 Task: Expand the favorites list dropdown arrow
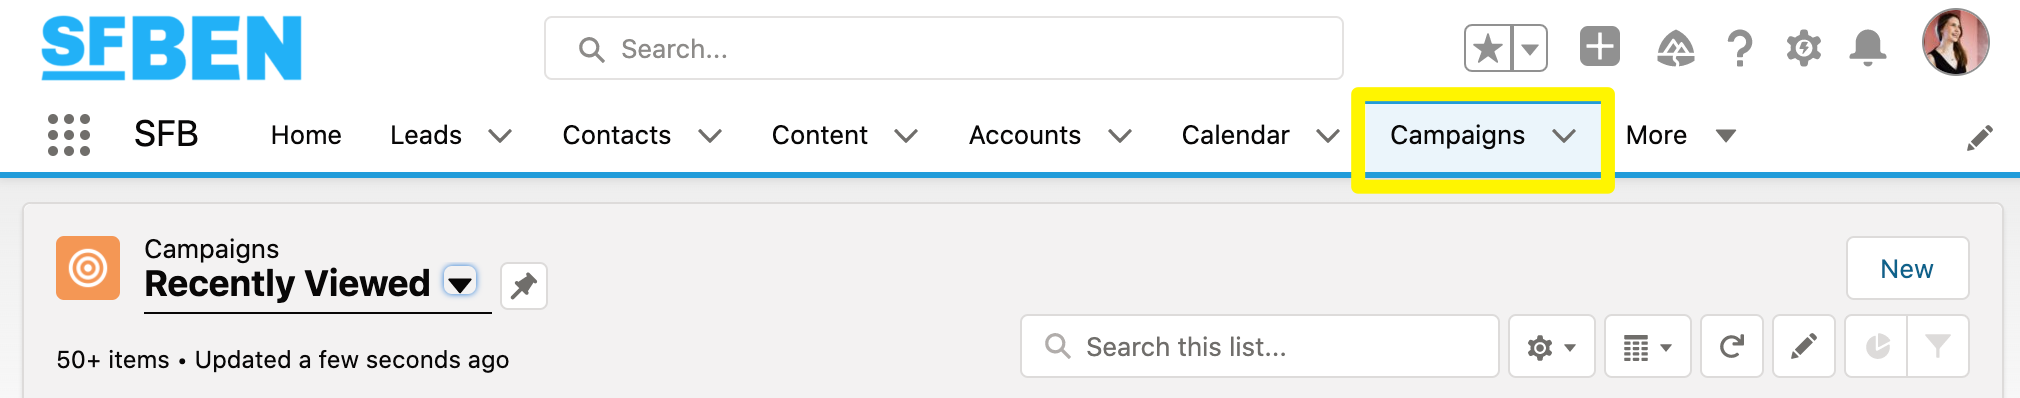(1530, 48)
